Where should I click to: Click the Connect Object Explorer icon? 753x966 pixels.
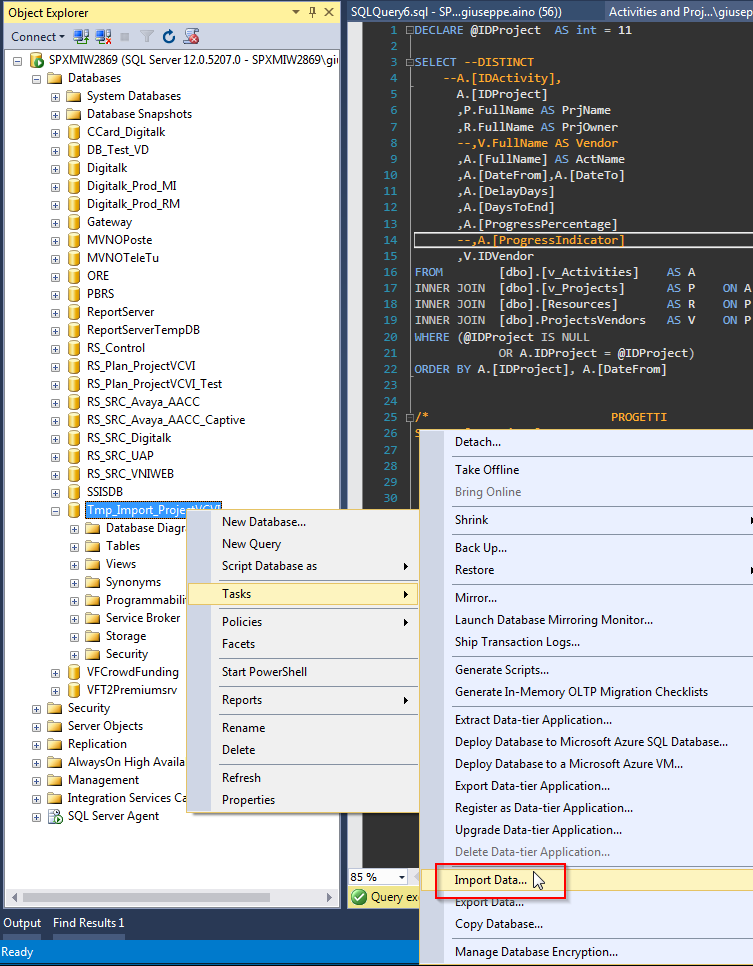[81, 37]
